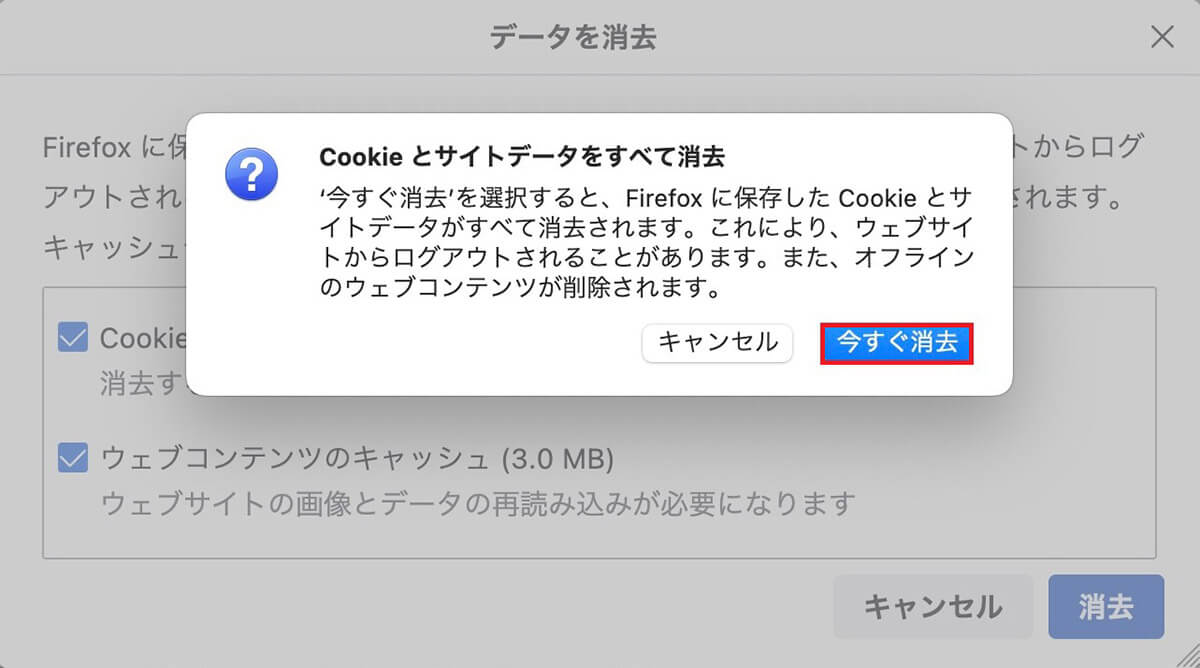Viewport: 1200px width, 668px height.
Task: Toggle the ウェブコンテンツのキャッシュ checkbox
Action: [73, 458]
